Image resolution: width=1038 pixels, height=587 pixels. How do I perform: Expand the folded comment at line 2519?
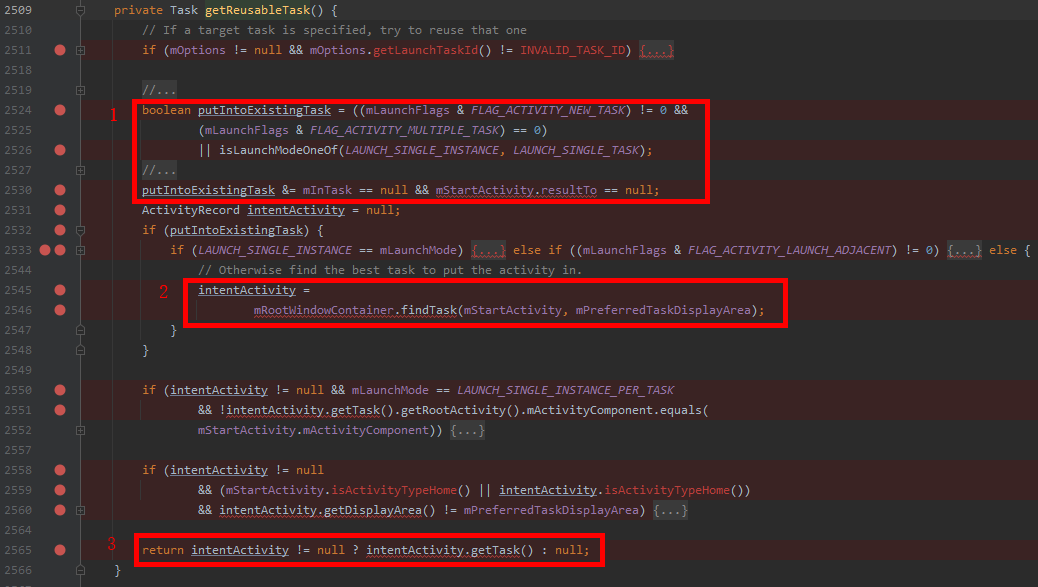coord(80,90)
